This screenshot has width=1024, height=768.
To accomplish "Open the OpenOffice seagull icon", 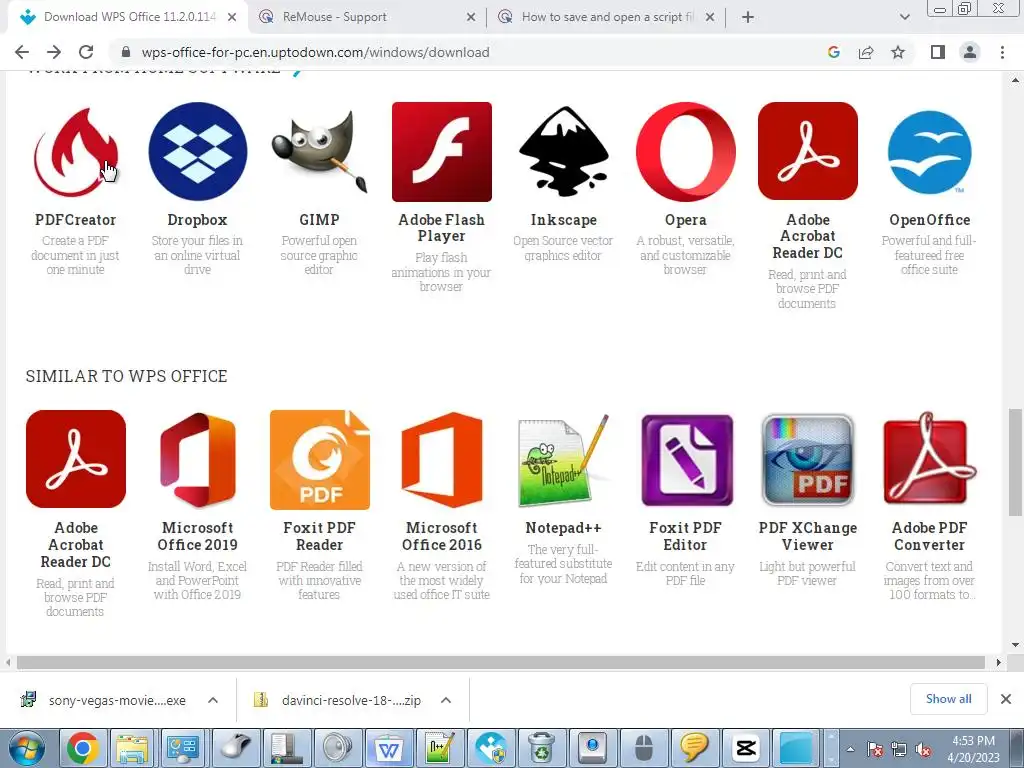I will click(929, 153).
